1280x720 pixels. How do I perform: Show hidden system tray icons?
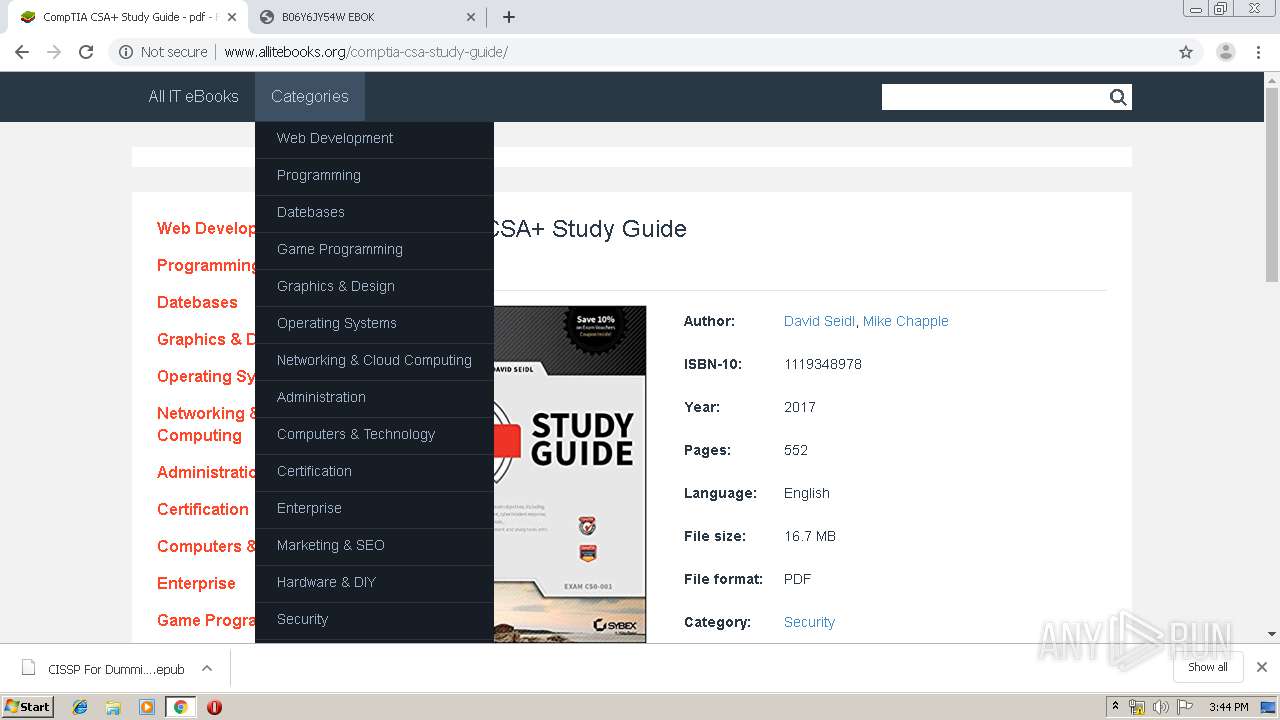[x=1115, y=707]
